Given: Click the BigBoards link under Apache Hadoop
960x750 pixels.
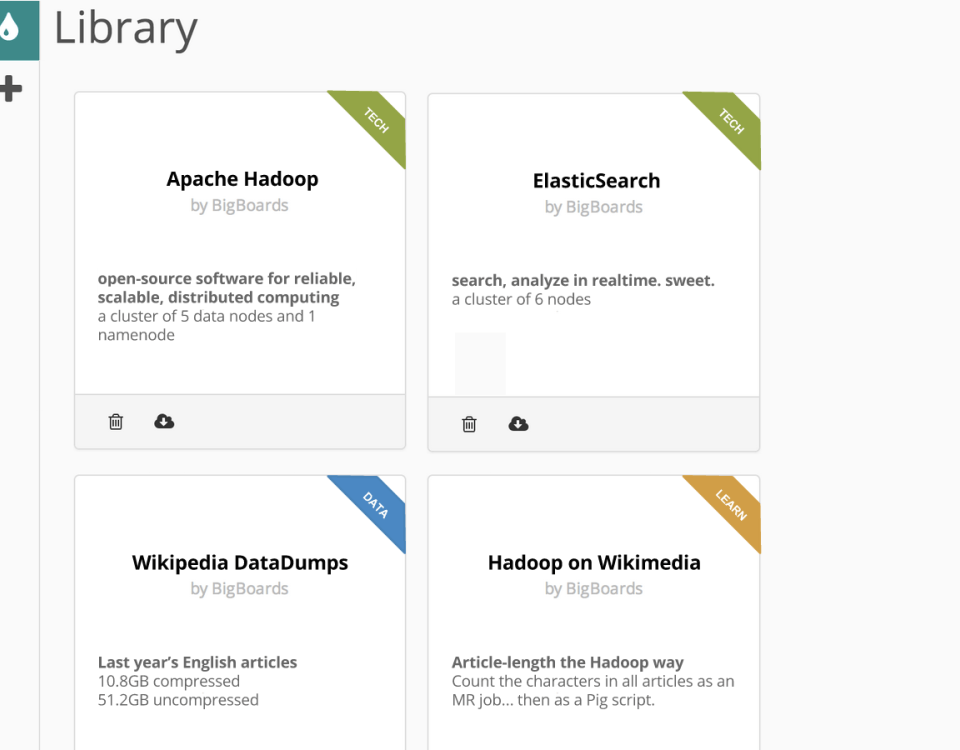Looking at the screenshot, I should 252,205.
